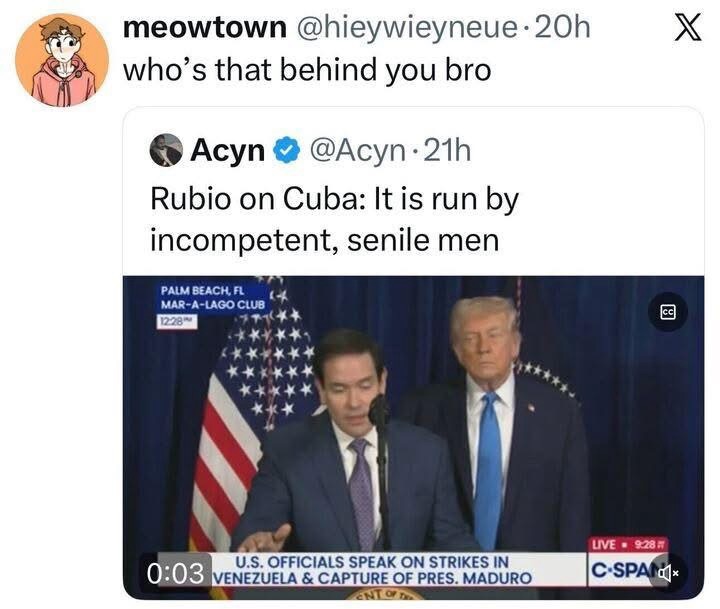Toggle closed captions on the video

(668, 311)
